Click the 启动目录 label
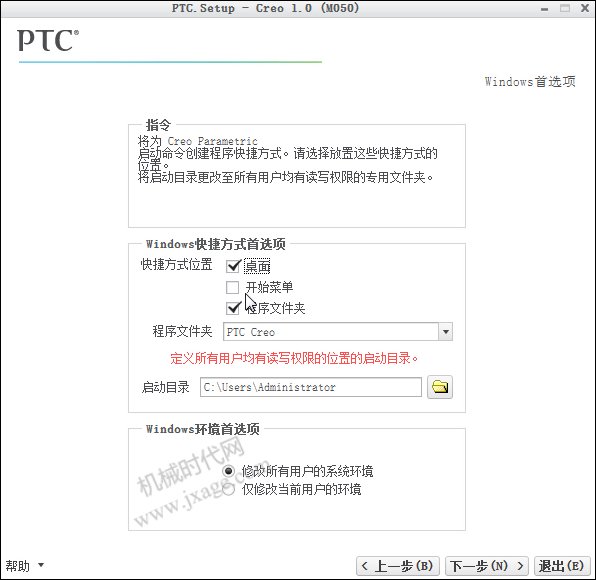 pyautogui.click(x=165, y=387)
